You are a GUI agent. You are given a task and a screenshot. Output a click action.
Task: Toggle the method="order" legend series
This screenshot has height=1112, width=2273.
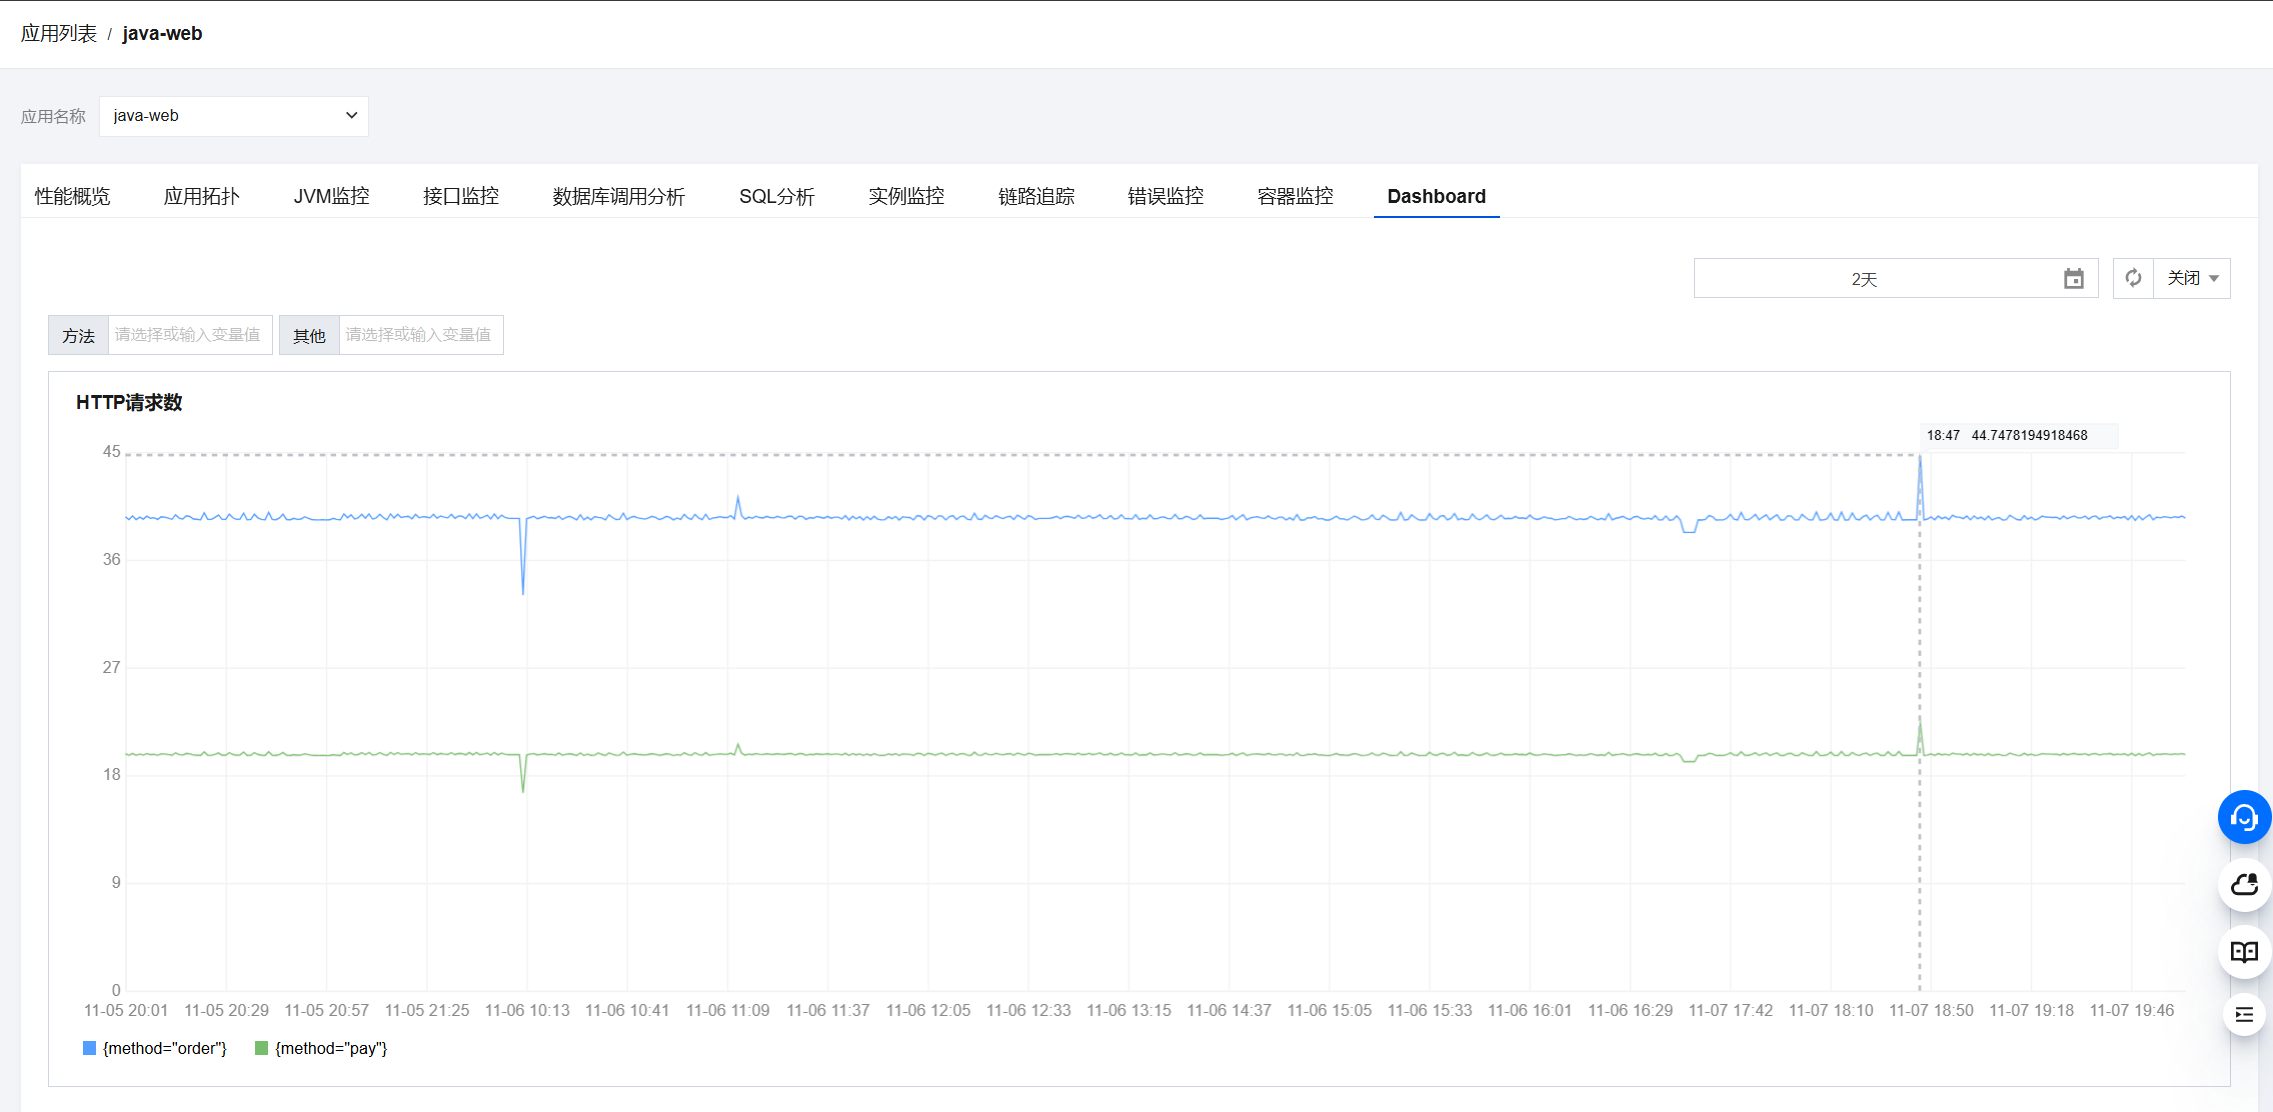tap(164, 1048)
